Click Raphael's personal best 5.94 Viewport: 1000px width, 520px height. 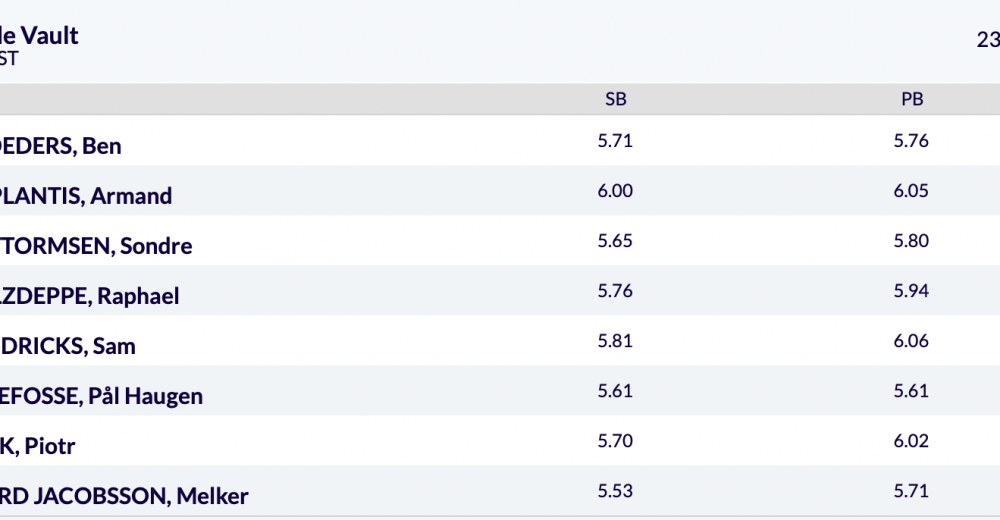911,291
